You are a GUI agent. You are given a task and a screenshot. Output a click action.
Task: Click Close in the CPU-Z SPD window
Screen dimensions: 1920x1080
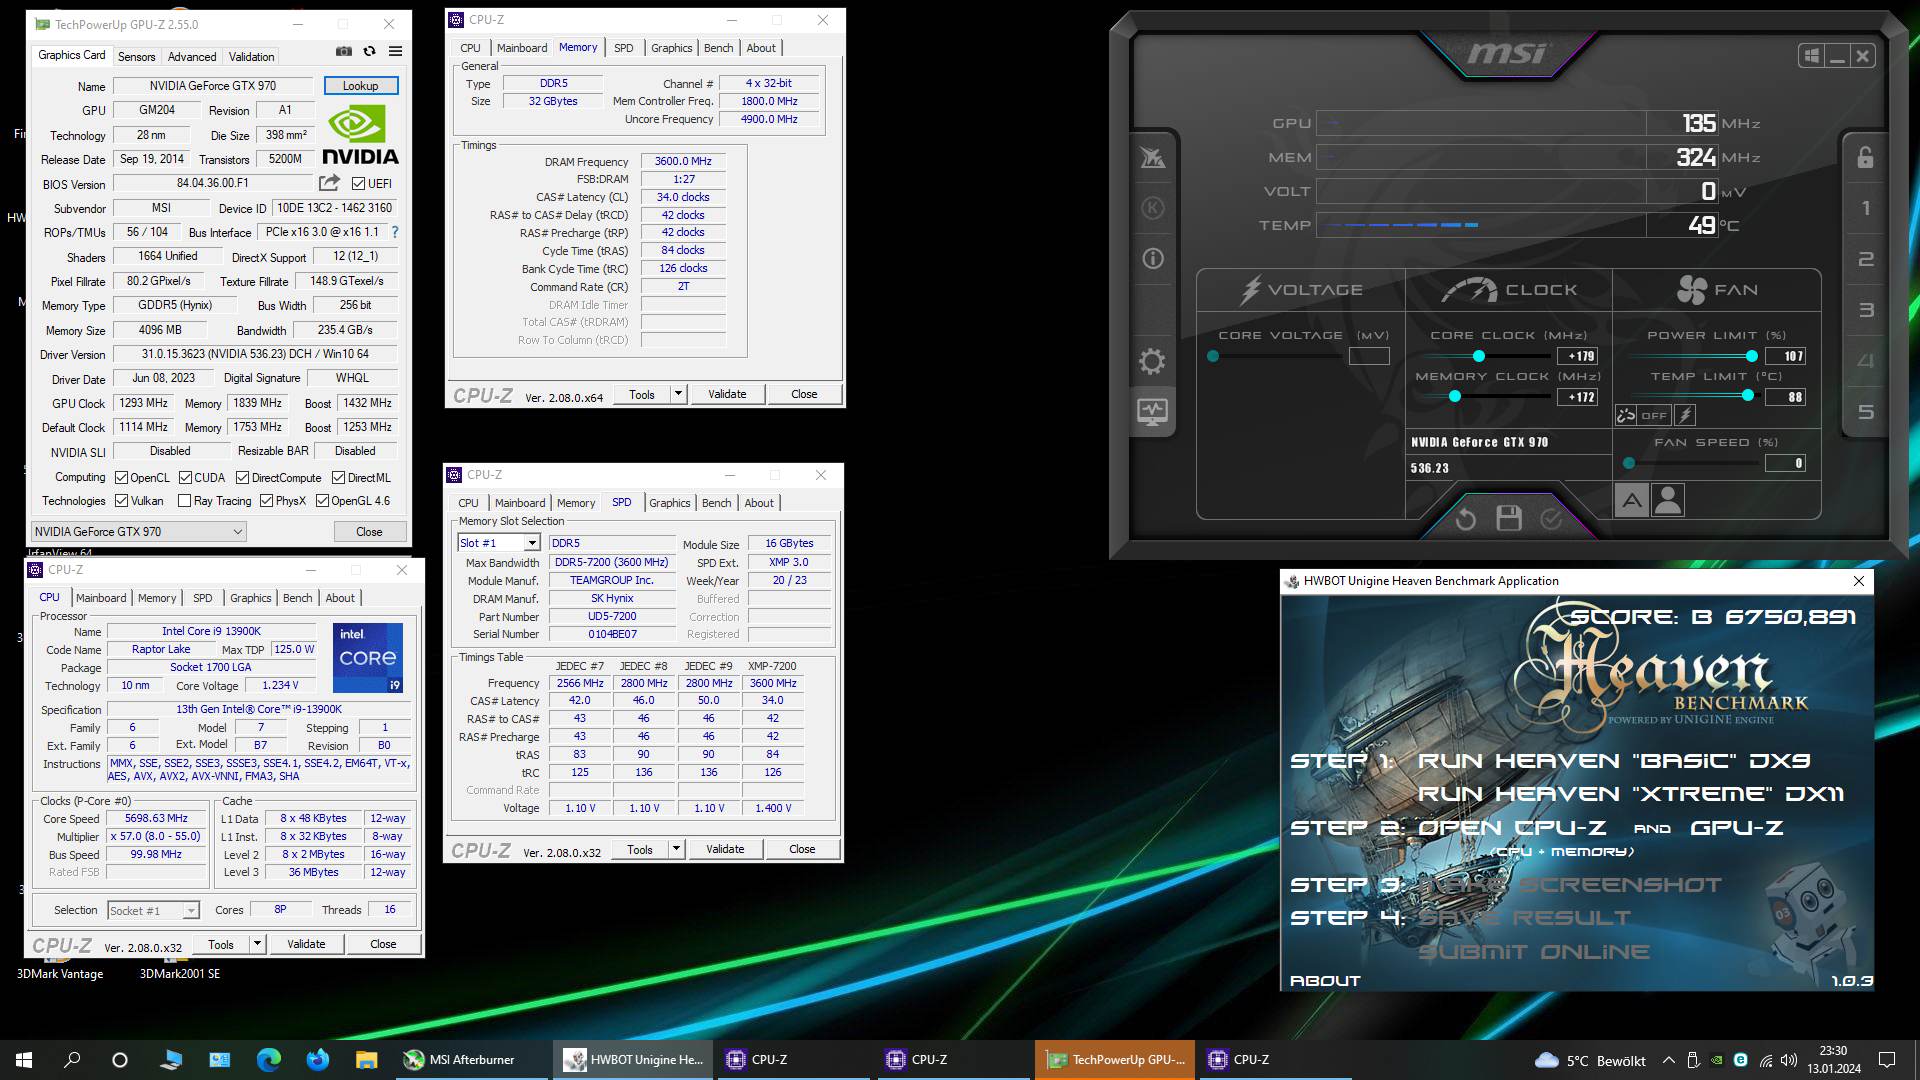[802, 849]
